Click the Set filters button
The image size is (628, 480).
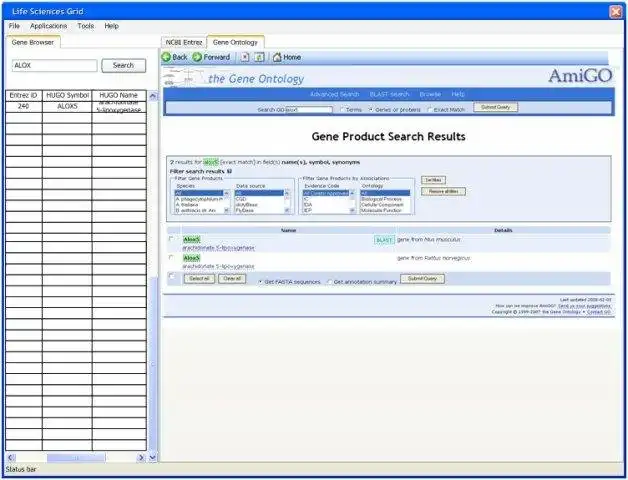[433, 180]
